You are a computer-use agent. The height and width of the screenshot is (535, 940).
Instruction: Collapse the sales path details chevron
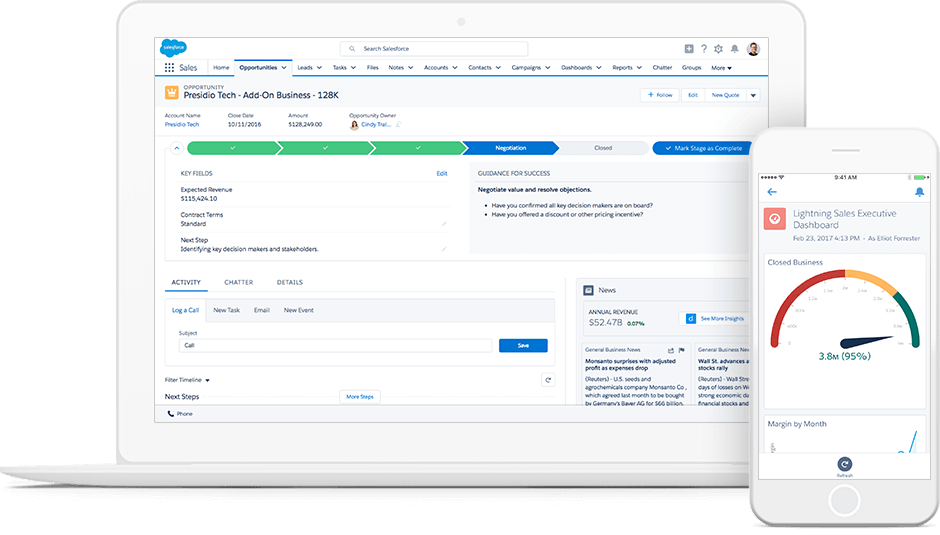[177, 148]
